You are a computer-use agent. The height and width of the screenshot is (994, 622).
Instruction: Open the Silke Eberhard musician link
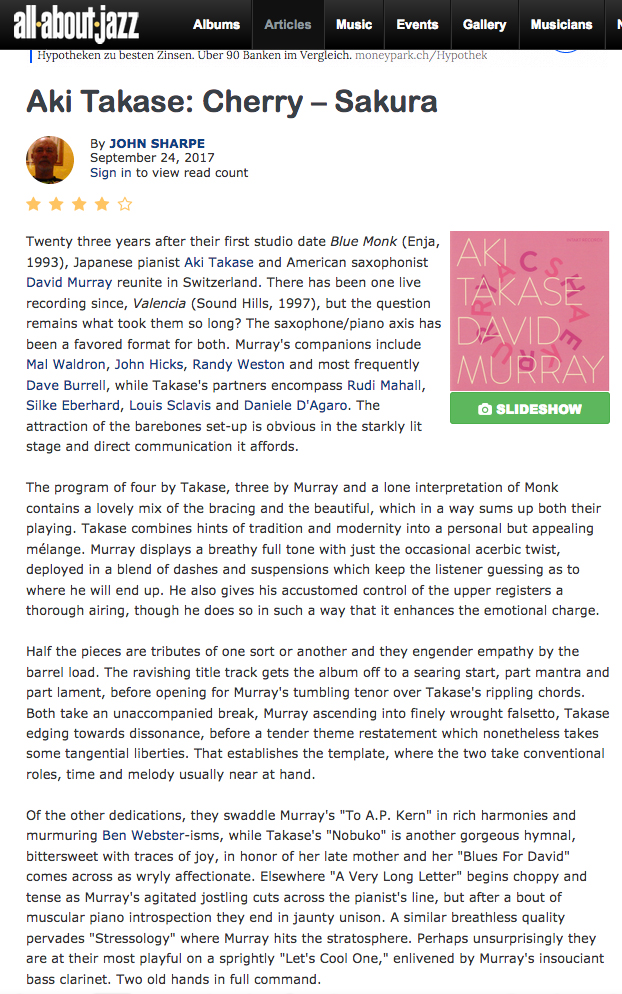(x=73, y=405)
